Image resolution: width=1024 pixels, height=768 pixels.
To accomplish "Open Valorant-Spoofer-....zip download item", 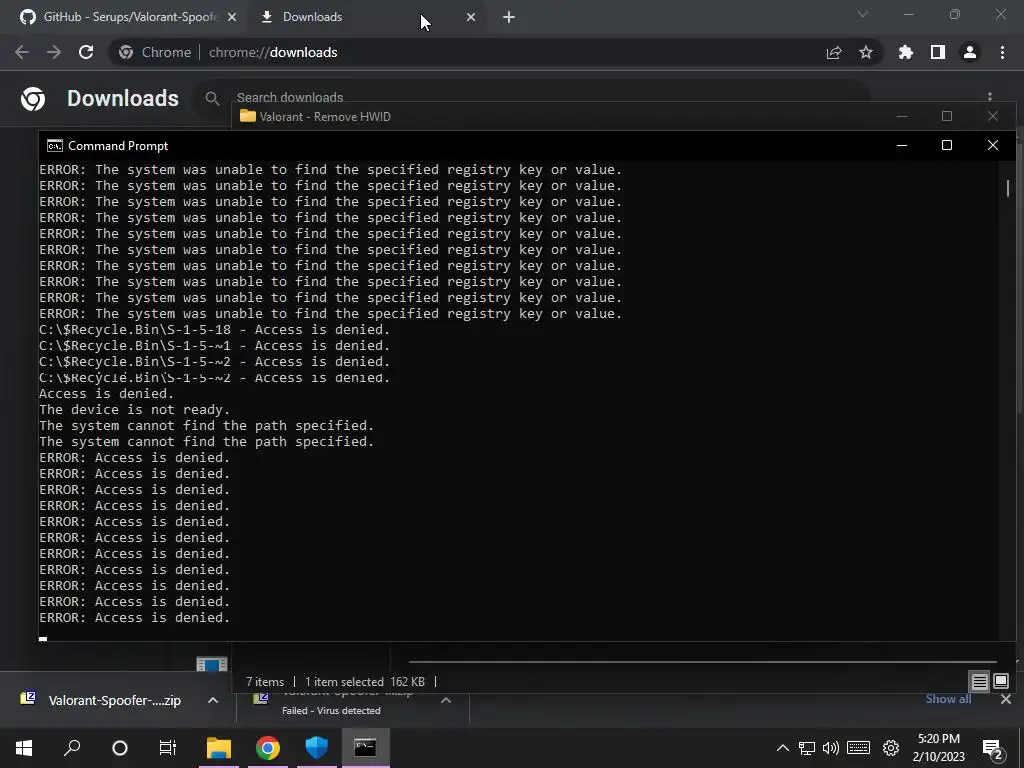I will 102,700.
